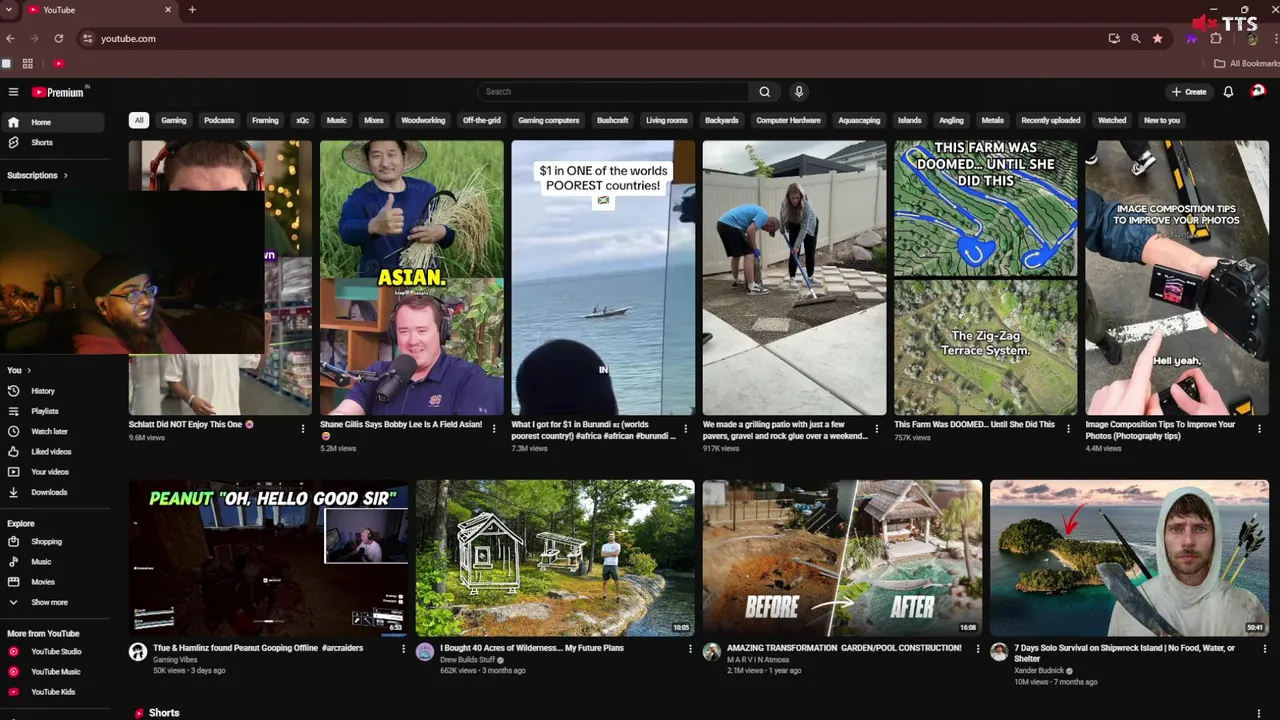Open Shopping under Explore

coord(52,541)
